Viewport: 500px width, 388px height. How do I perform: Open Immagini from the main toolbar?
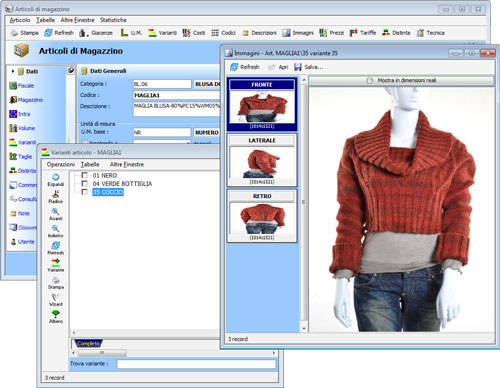click(x=298, y=33)
